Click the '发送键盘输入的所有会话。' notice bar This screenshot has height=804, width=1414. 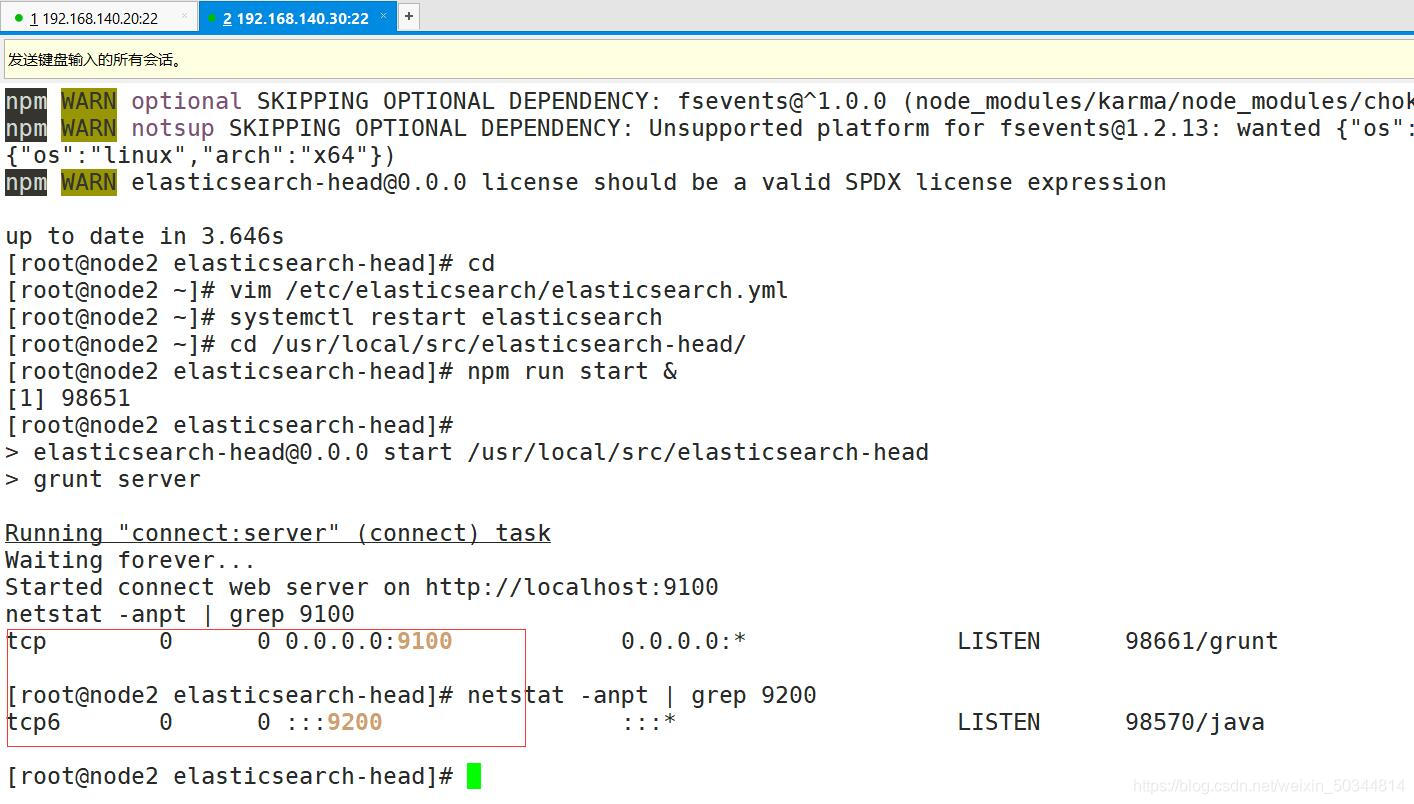(x=707, y=59)
